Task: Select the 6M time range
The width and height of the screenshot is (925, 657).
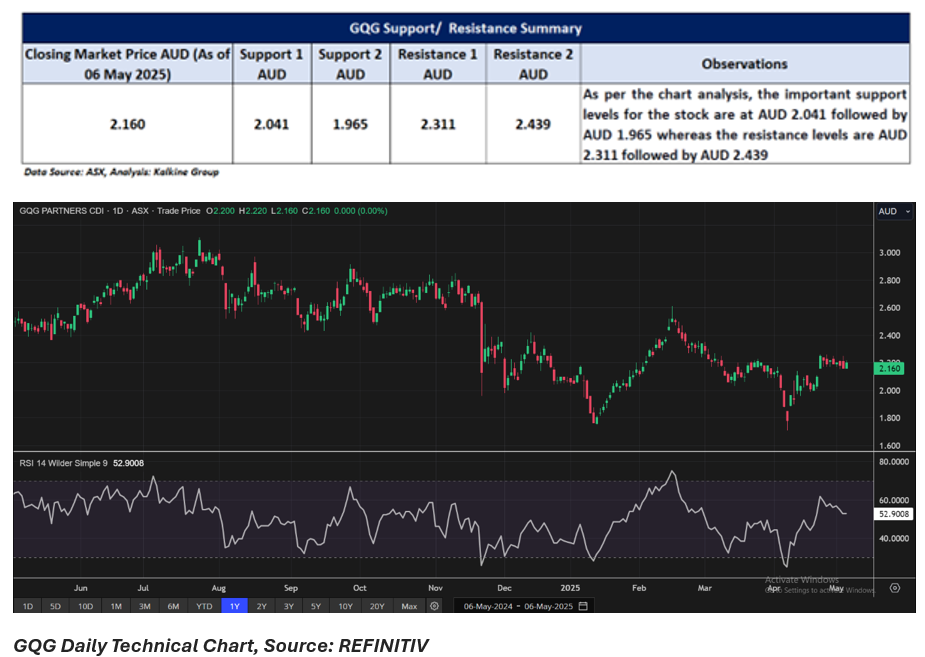Action: click(173, 606)
